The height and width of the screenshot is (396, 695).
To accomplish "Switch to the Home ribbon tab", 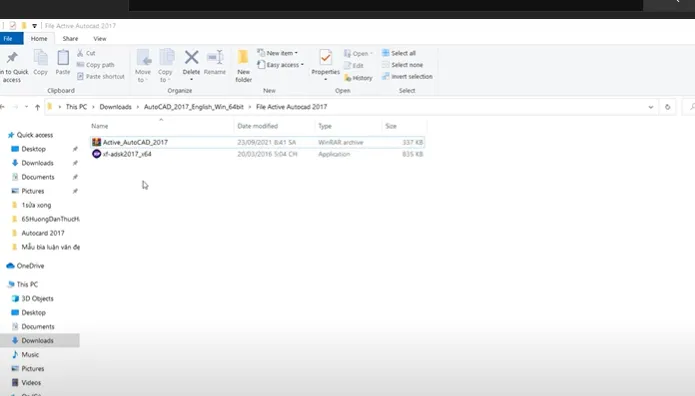I will pyautogui.click(x=39, y=39).
